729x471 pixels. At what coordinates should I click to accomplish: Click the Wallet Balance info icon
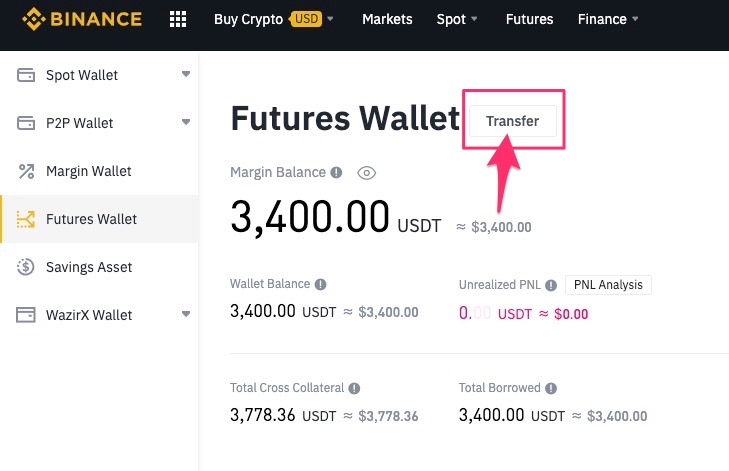click(x=321, y=285)
